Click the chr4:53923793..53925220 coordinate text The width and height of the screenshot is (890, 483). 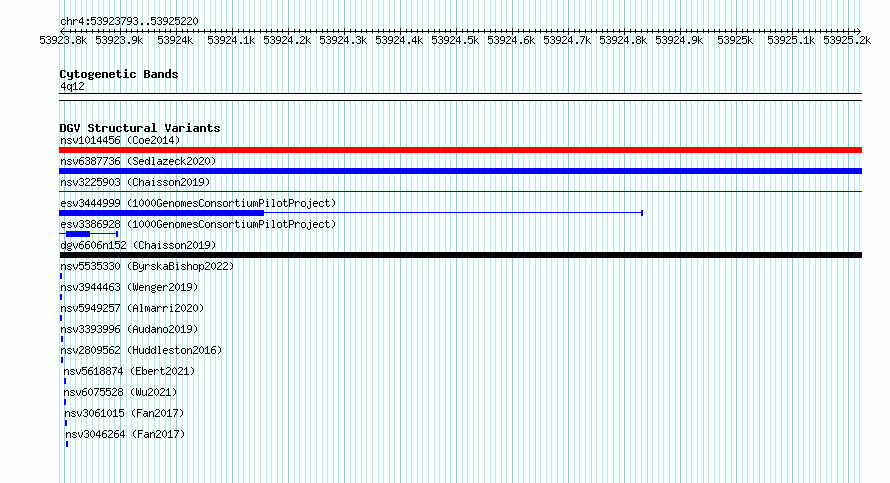click(129, 21)
